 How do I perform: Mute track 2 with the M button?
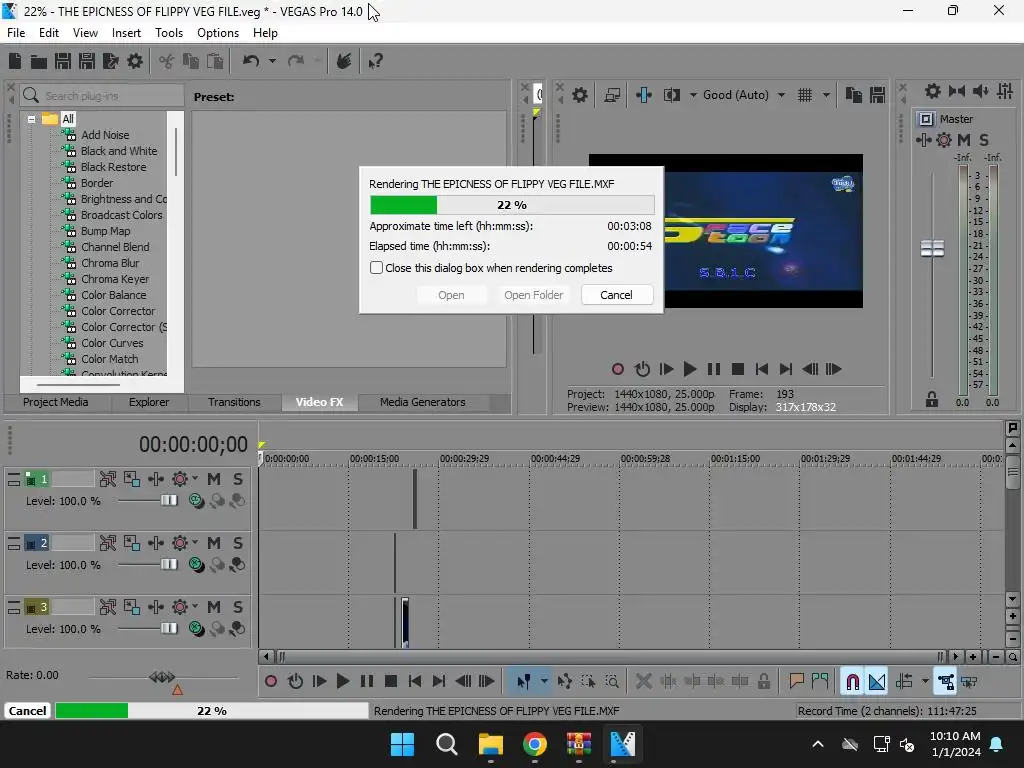click(x=214, y=543)
